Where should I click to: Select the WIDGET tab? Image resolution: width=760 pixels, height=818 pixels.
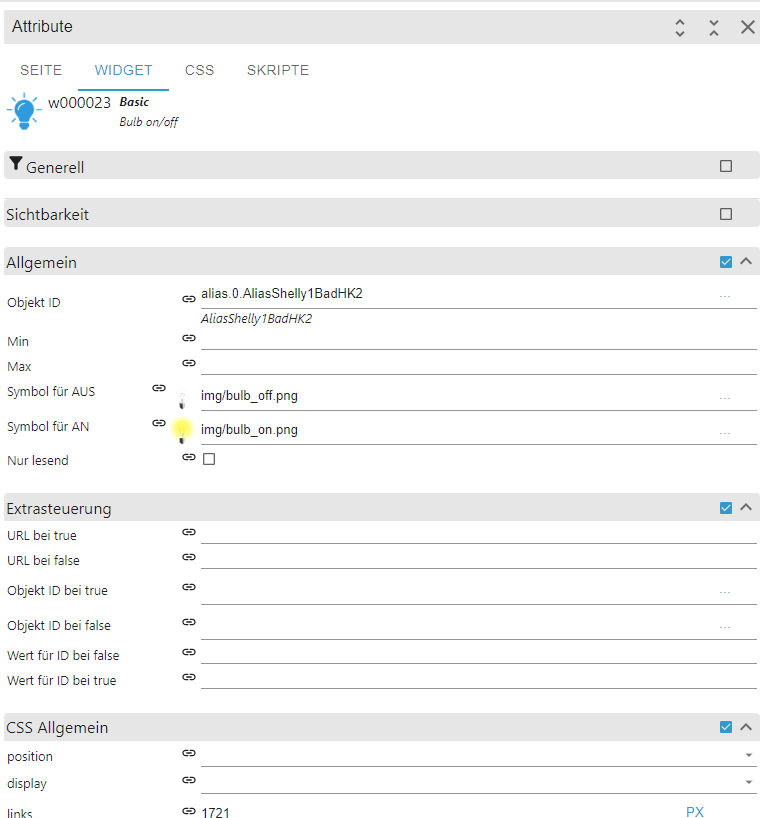tap(124, 70)
